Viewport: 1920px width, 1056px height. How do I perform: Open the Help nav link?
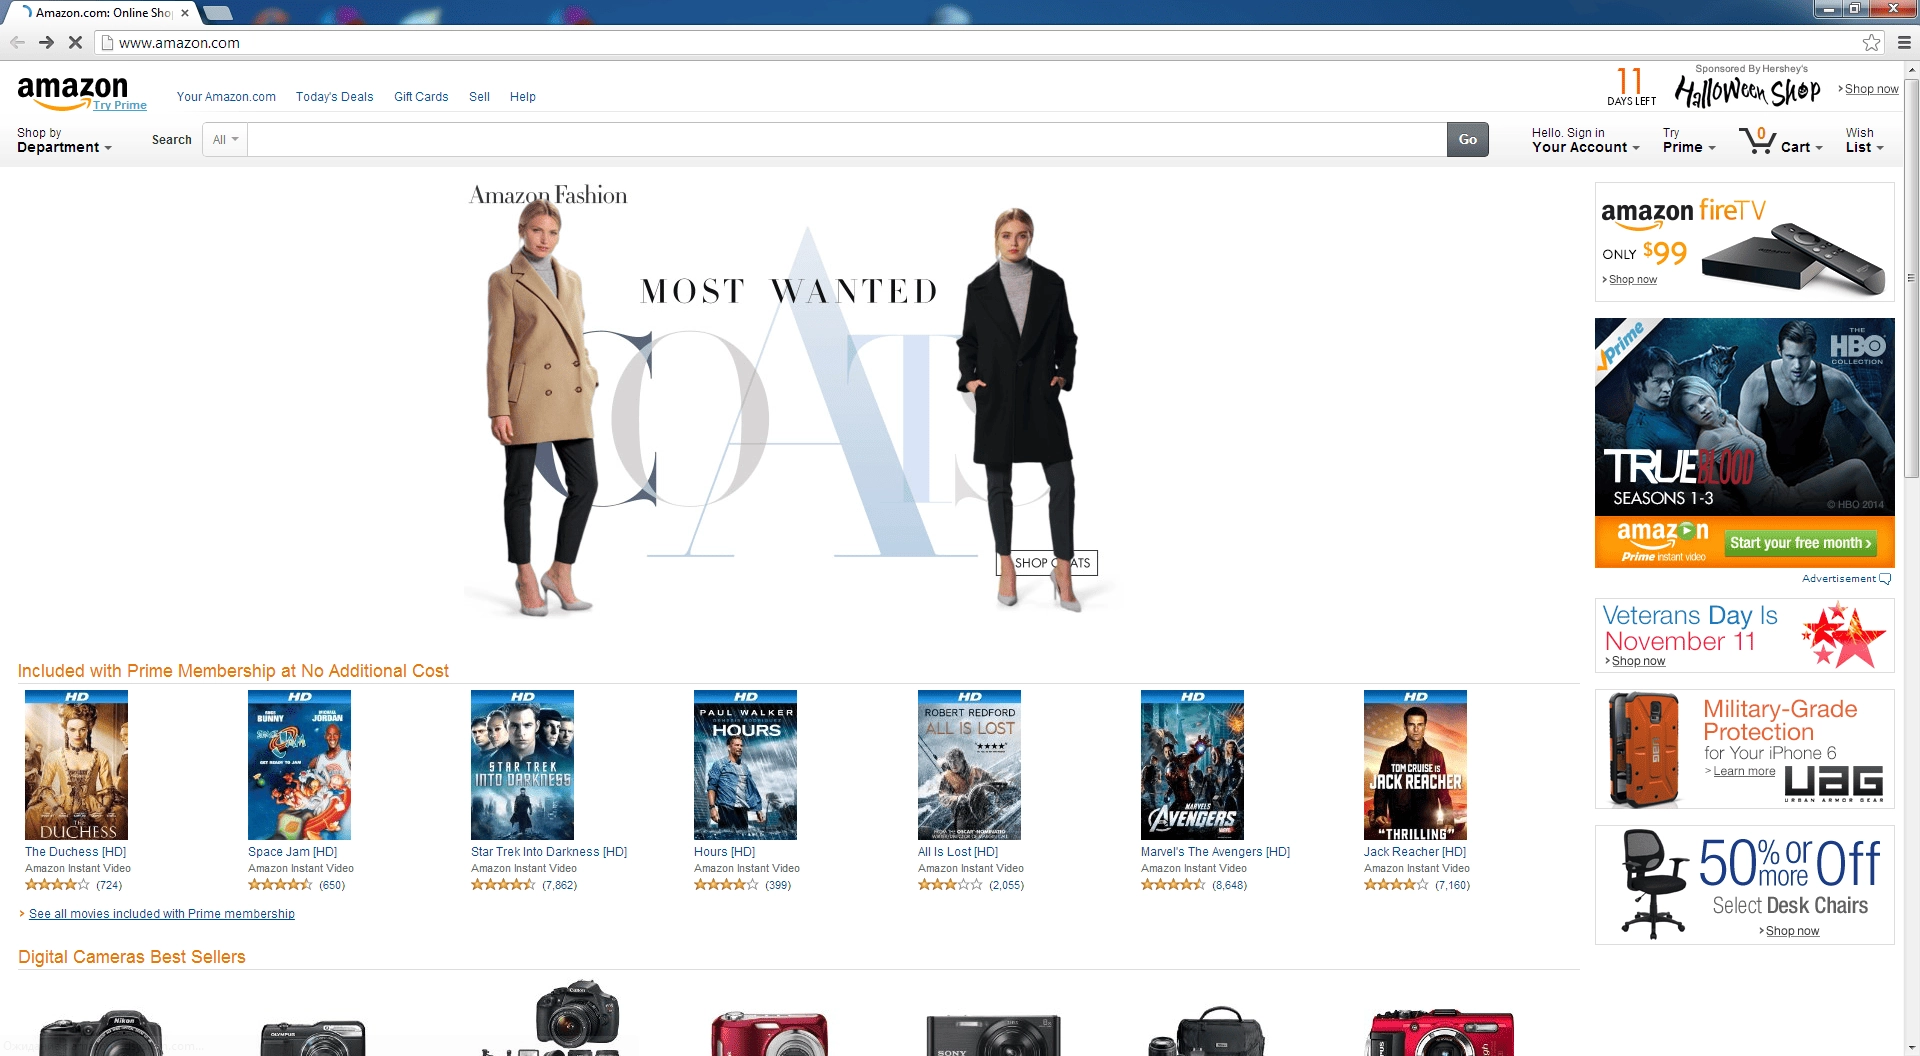tap(522, 97)
